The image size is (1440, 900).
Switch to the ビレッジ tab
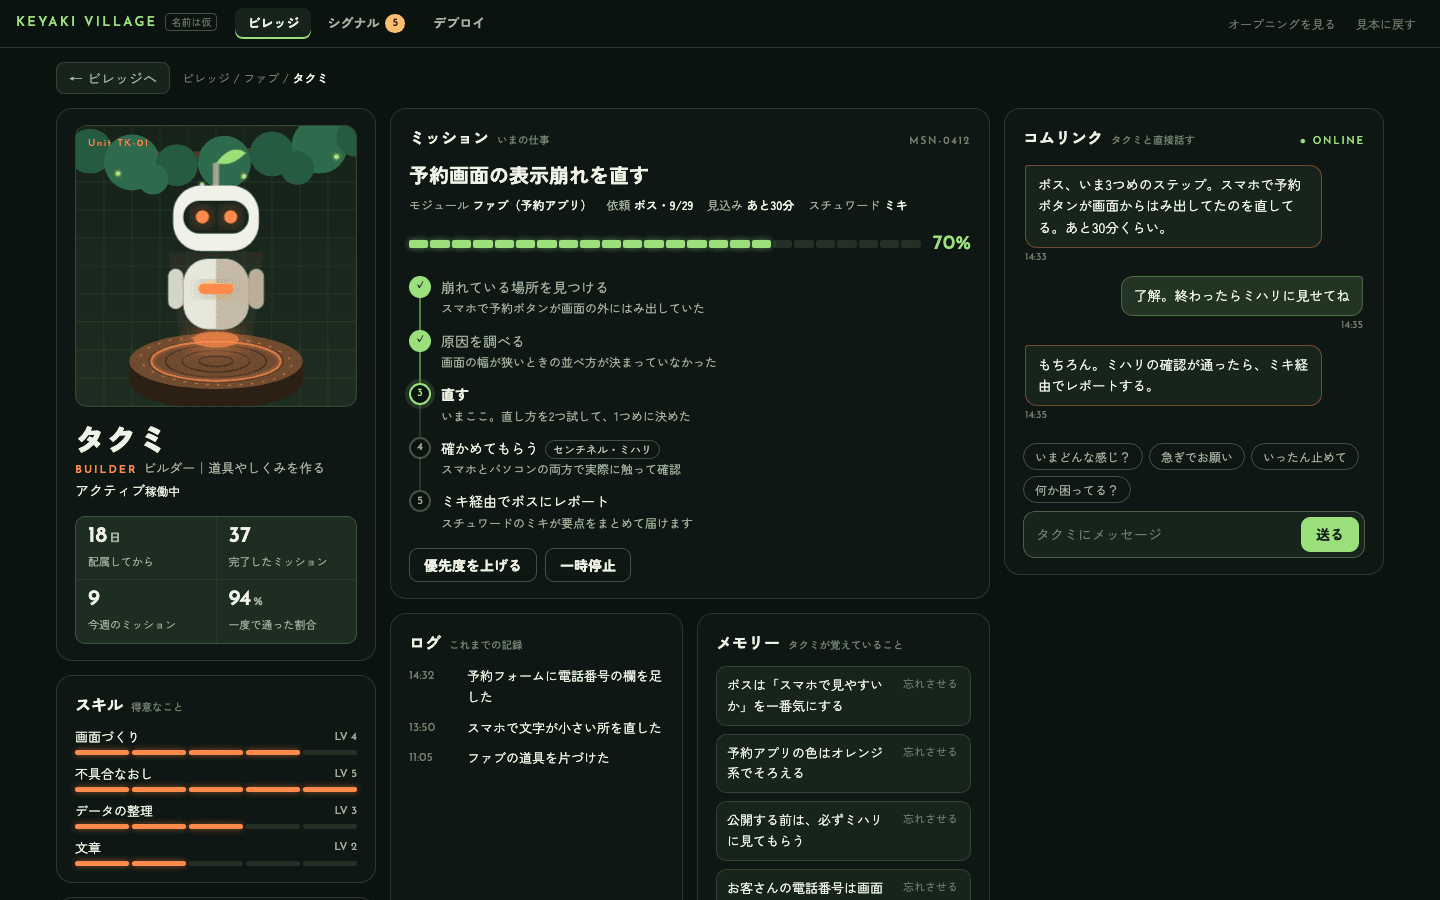coord(273,23)
